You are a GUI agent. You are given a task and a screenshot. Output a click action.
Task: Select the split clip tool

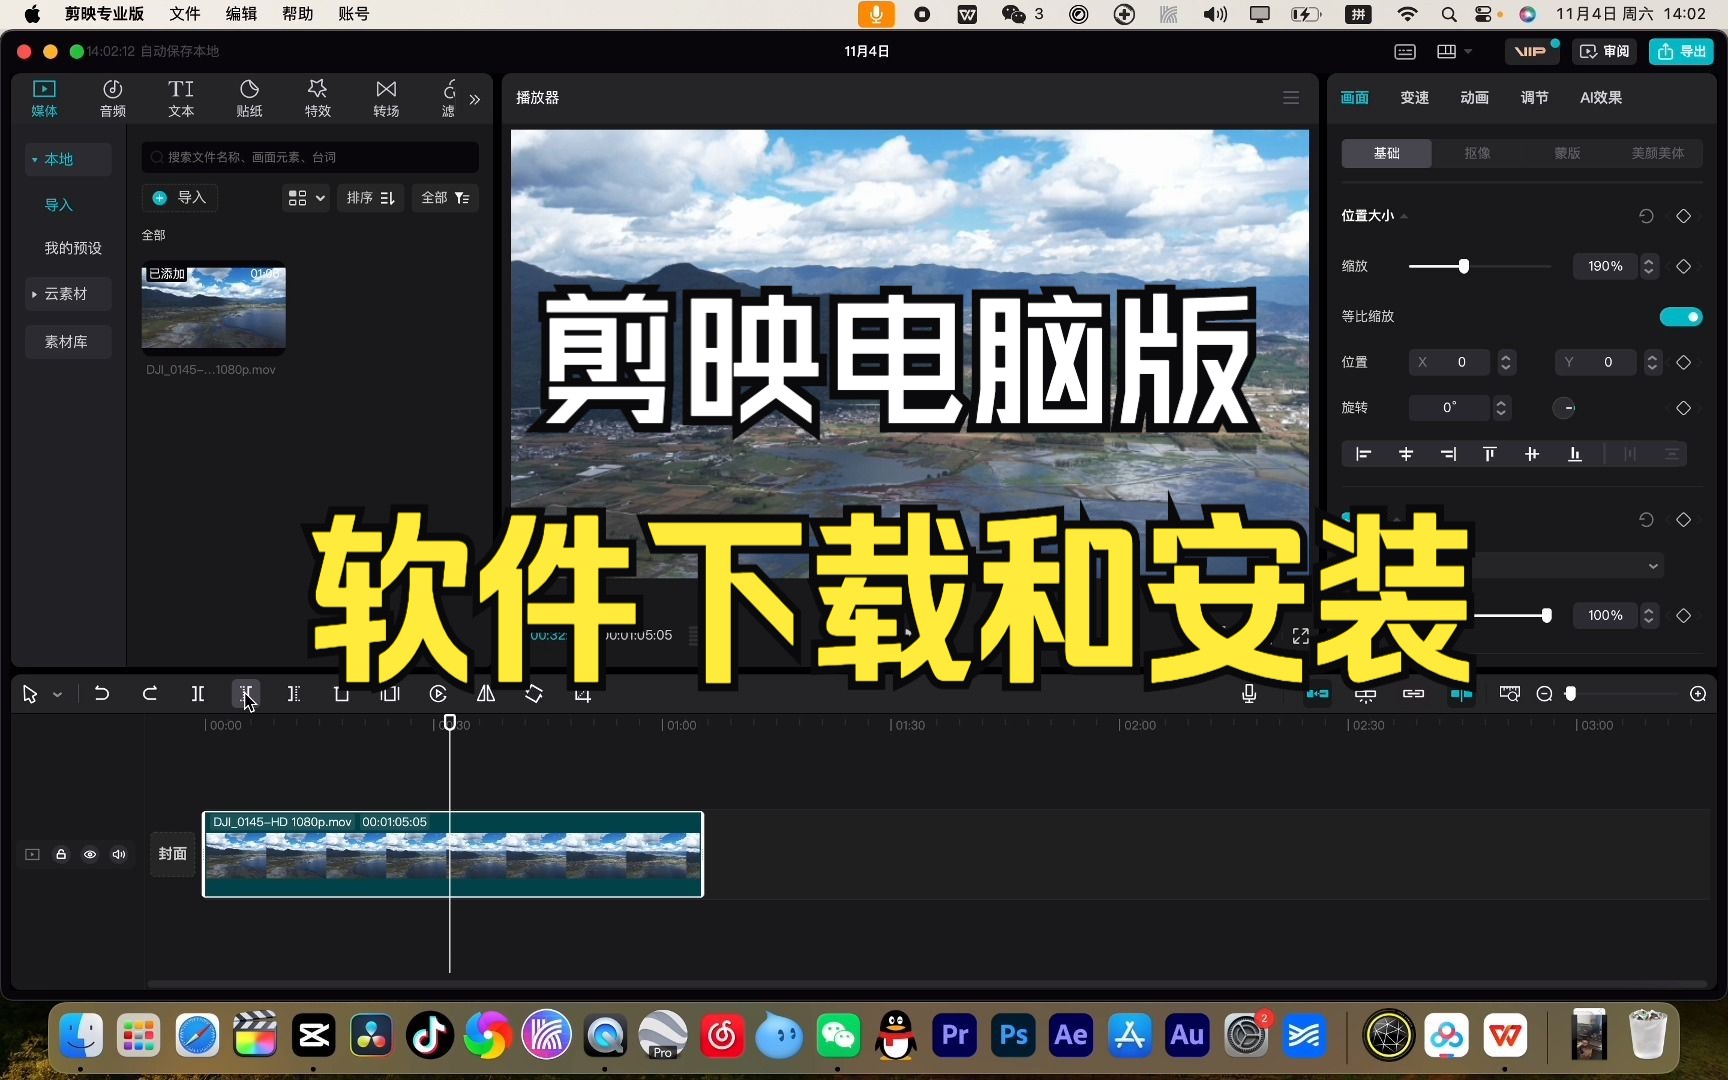click(x=198, y=693)
